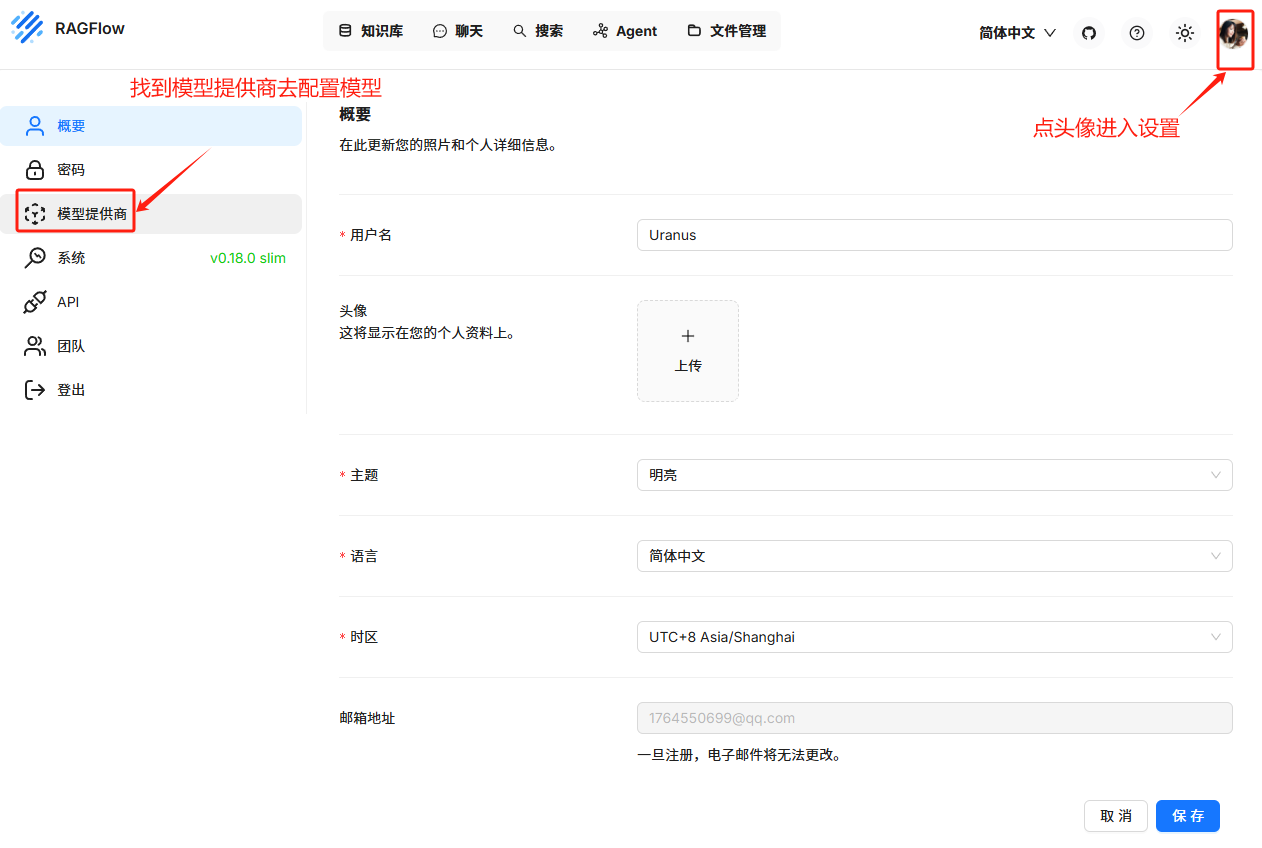Click the lock icon beside 密码
Viewport: 1262px width, 848px height.
coord(35,170)
